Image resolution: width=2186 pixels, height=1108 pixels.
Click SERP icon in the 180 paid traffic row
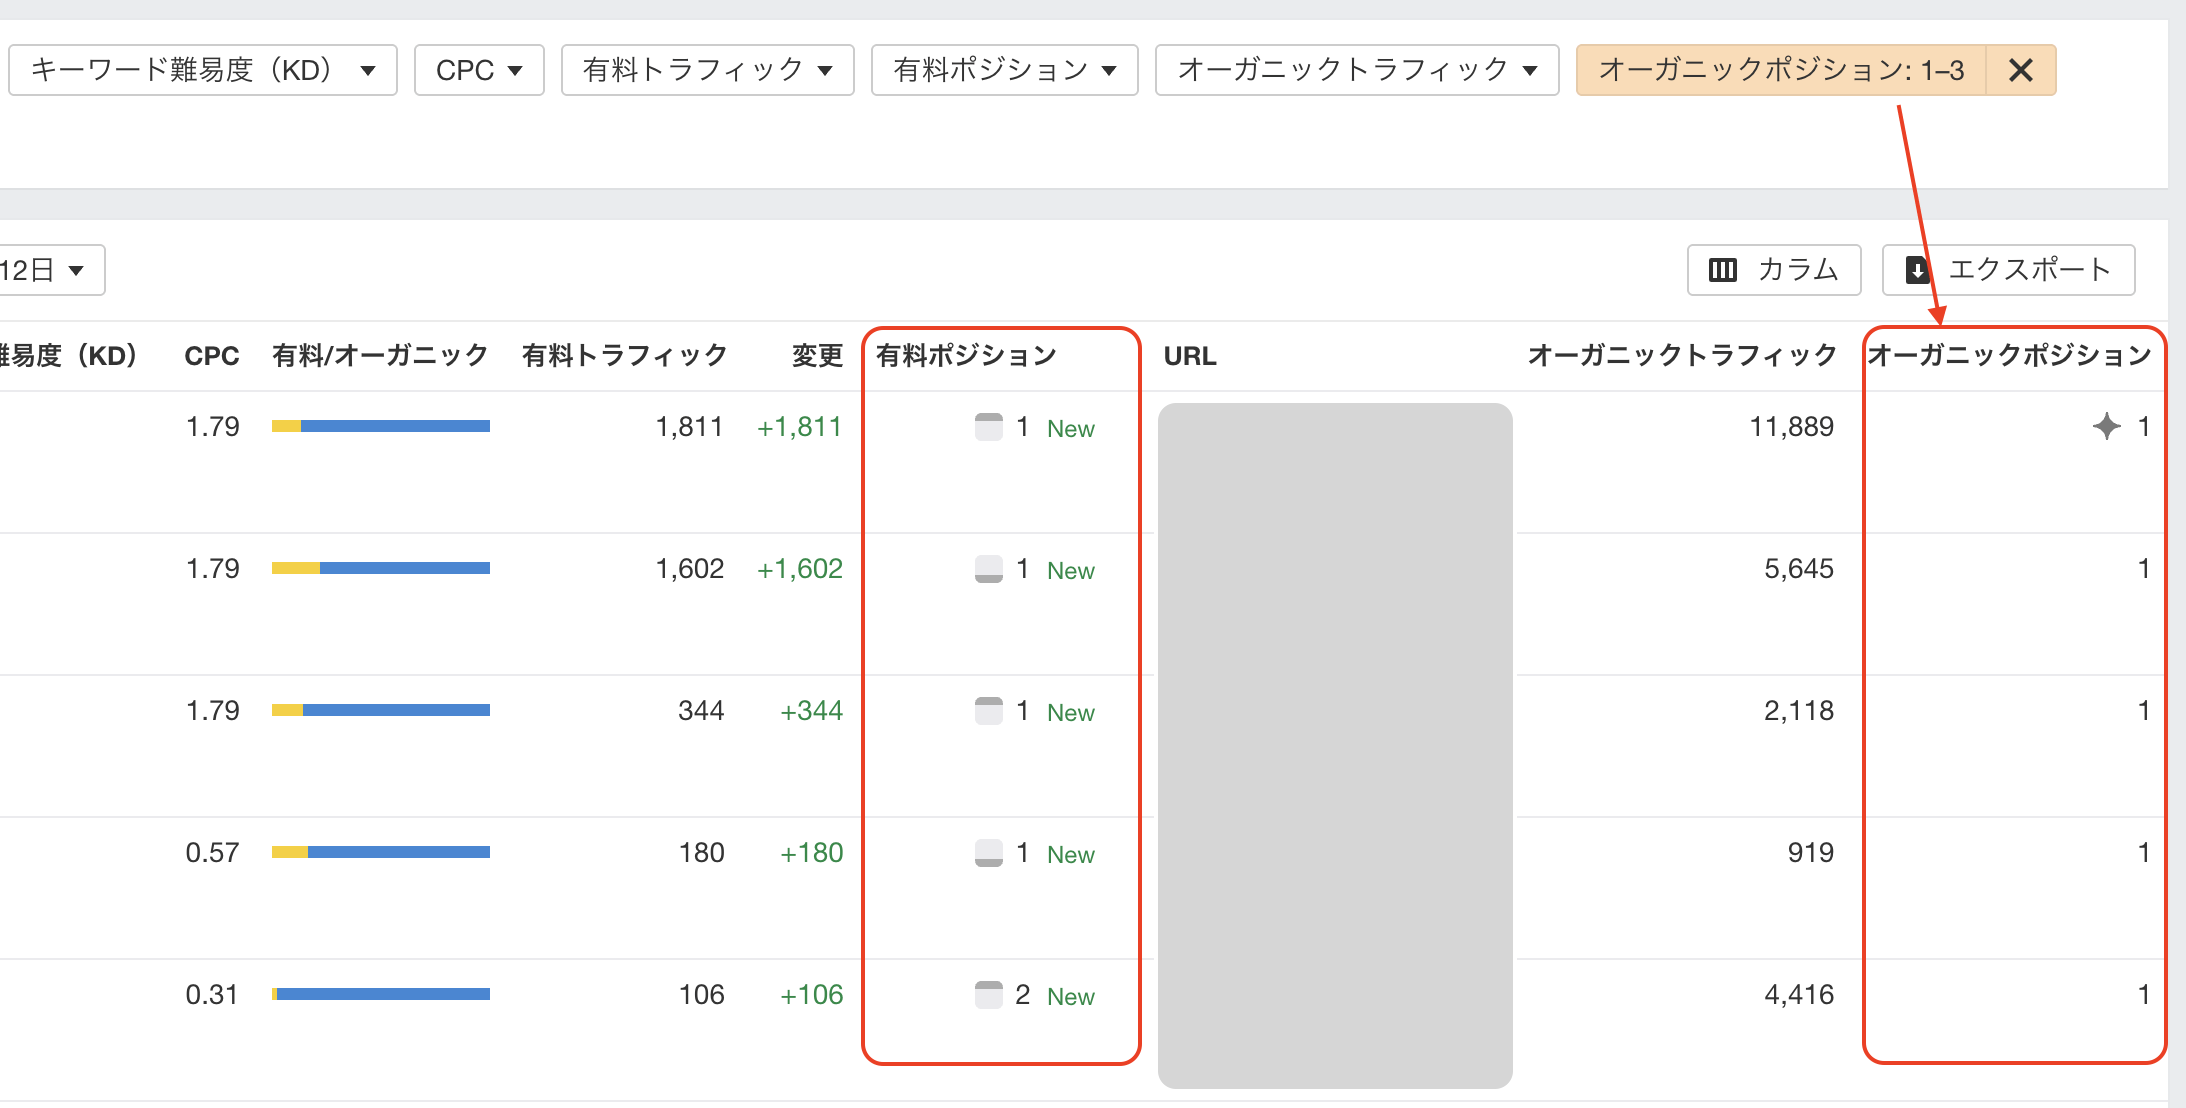point(988,853)
